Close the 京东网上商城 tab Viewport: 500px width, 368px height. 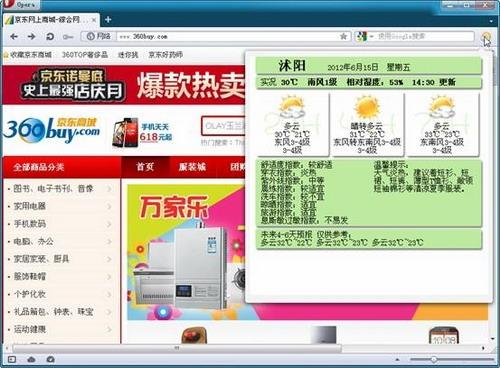[x=94, y=20]
